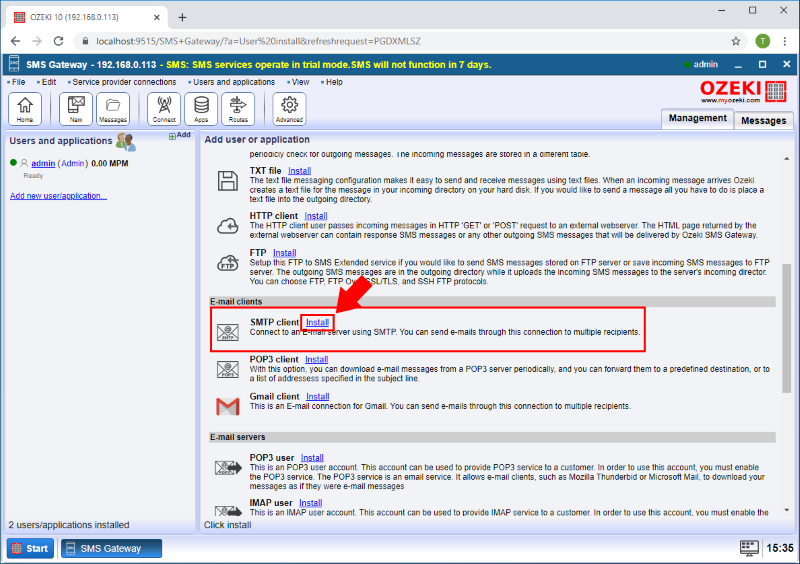This screenshot has height=564, width=800.
Task: Click the POP3 client envelope icon
Action: [228, 369]
